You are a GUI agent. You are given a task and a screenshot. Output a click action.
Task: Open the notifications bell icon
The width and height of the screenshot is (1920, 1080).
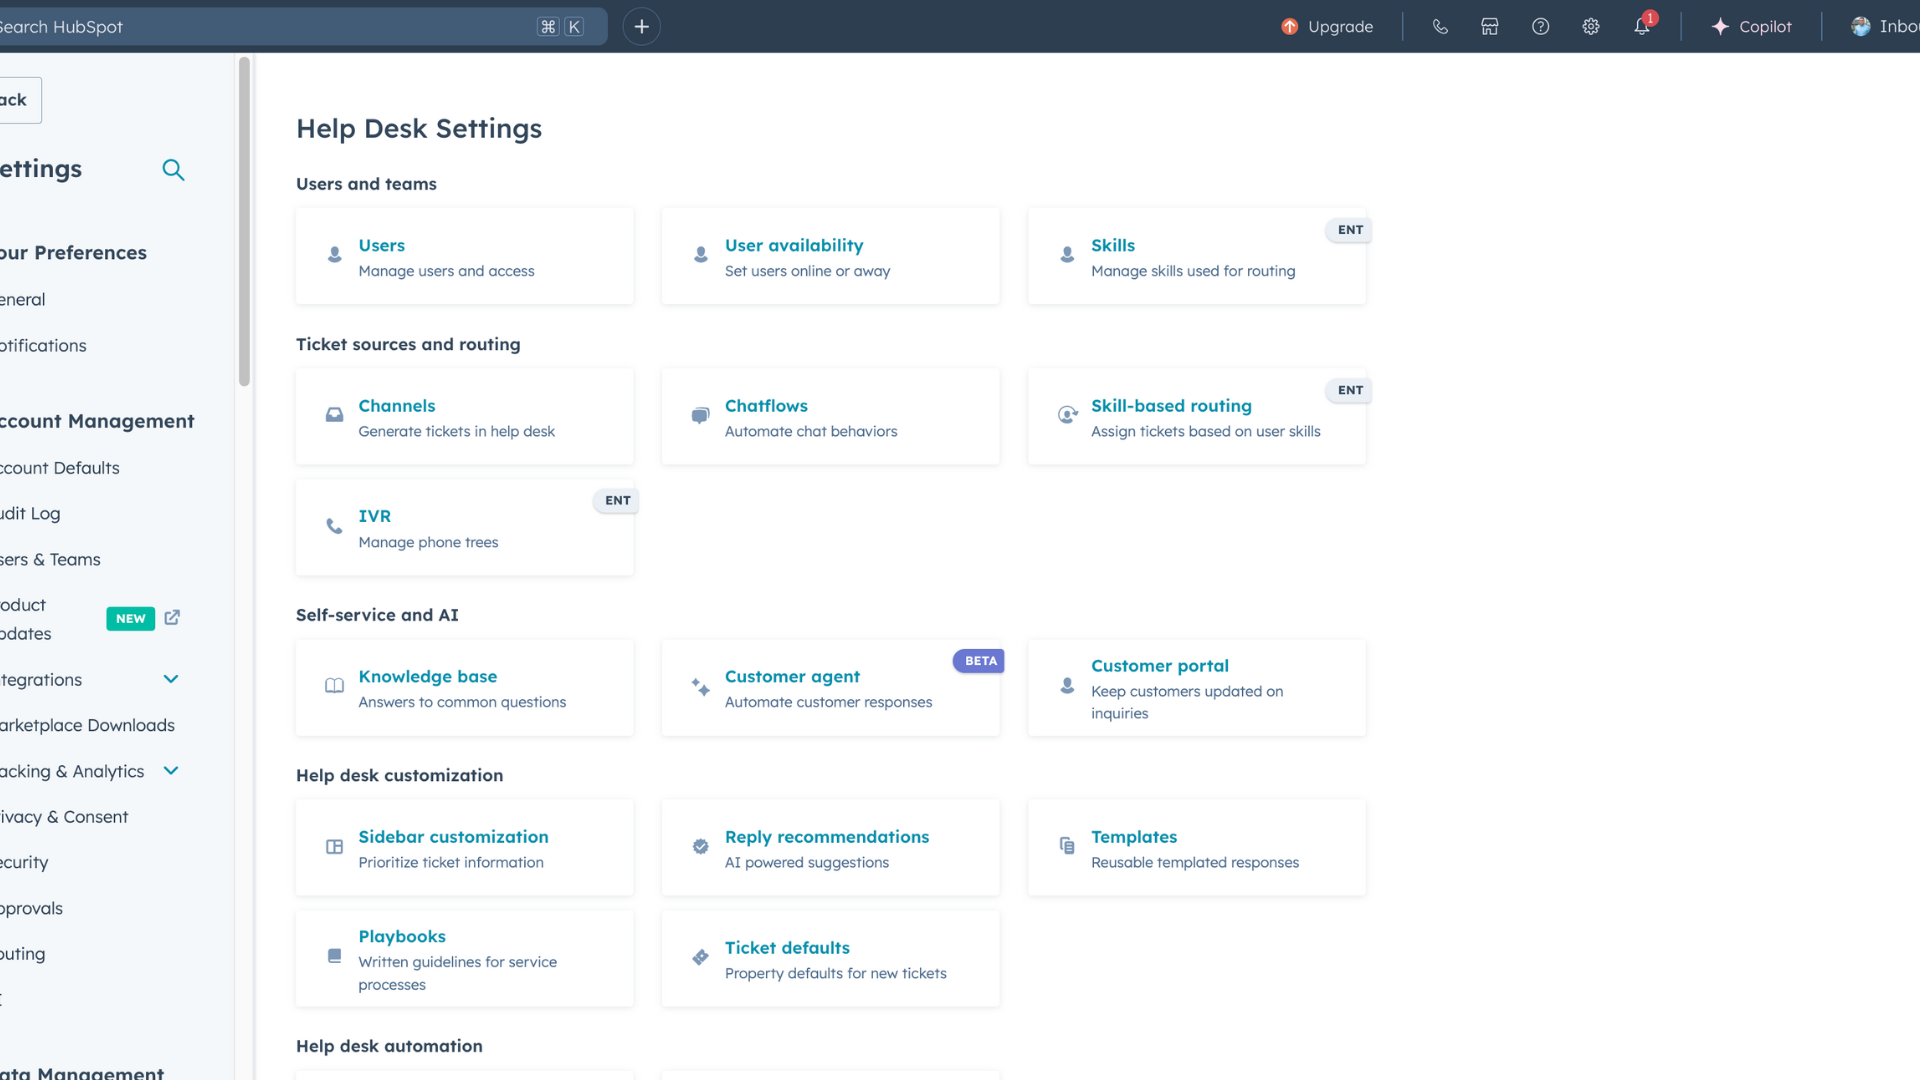click(x=1642, y=27)
